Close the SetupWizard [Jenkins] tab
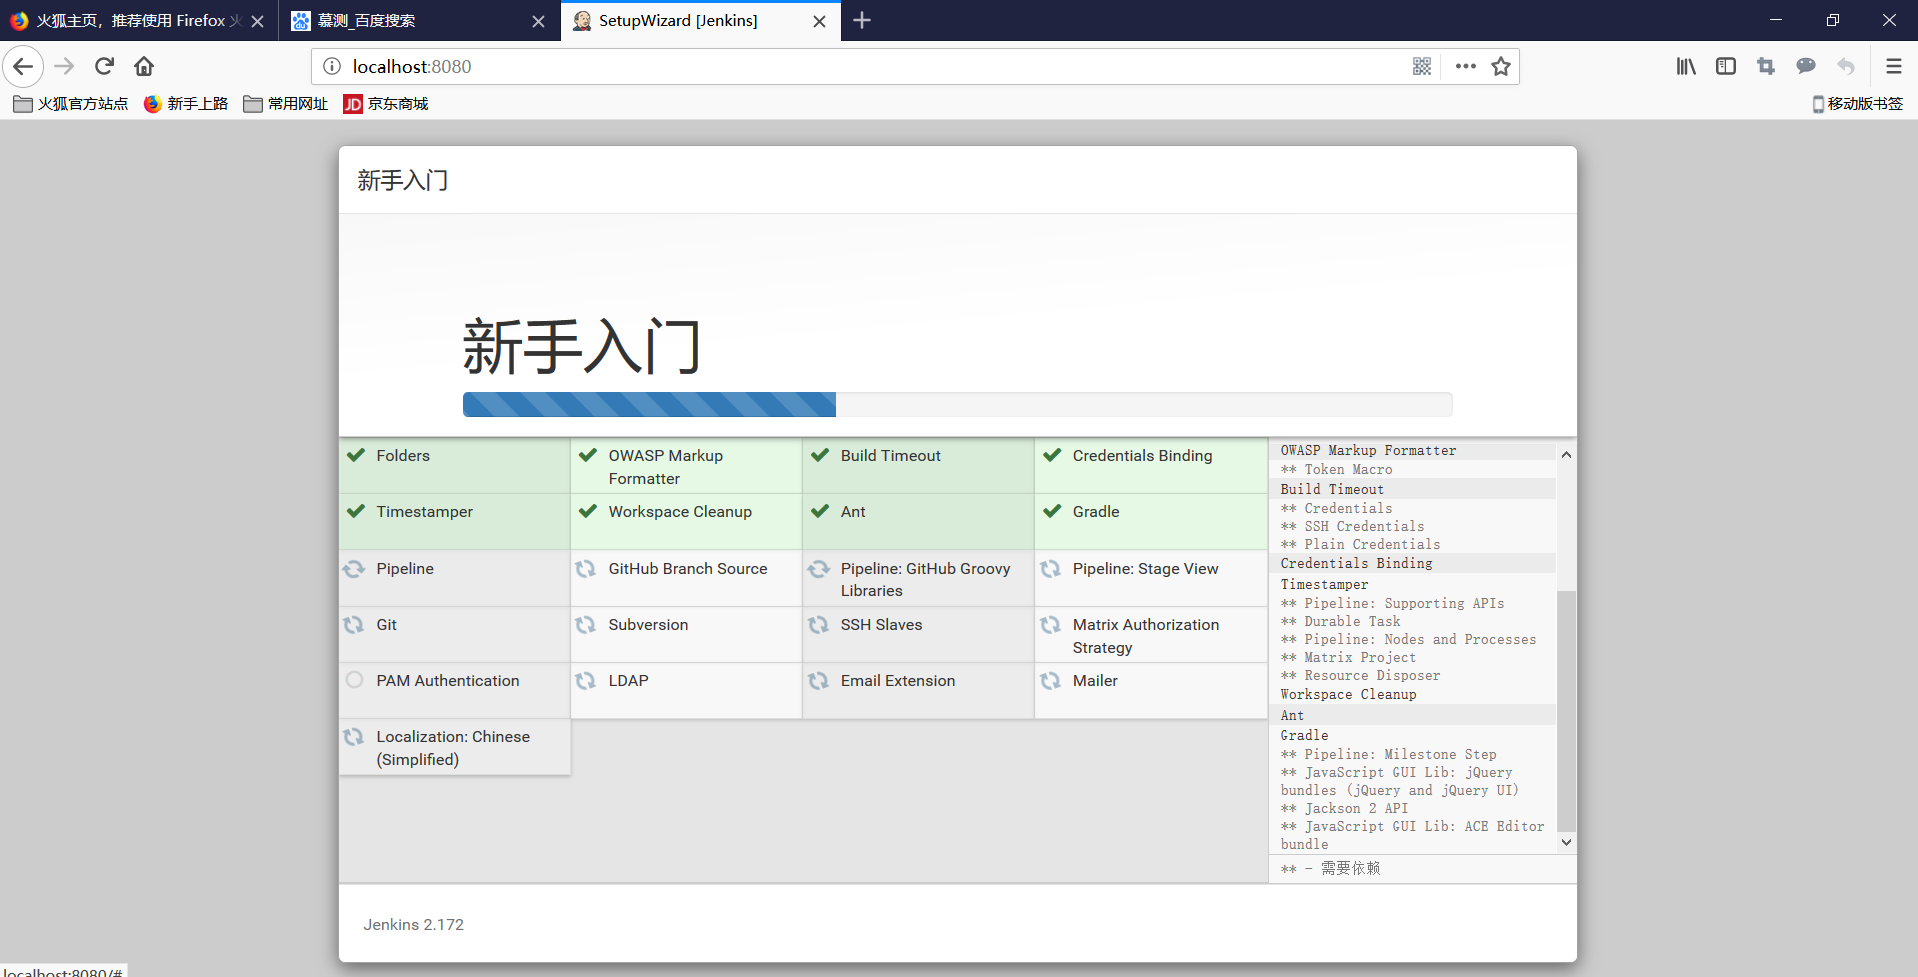Image resolution: width=1918 pixels, height=977 pixels. [x=820, y=21]
